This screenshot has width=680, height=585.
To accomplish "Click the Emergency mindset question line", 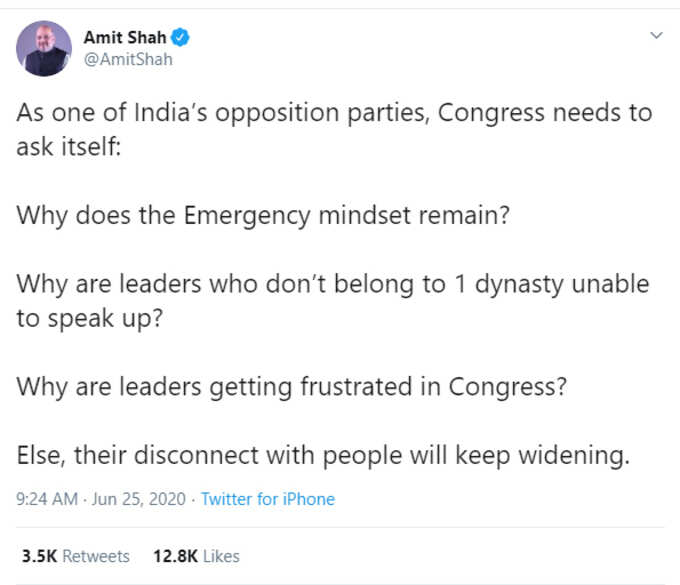I will pos(263,216).
